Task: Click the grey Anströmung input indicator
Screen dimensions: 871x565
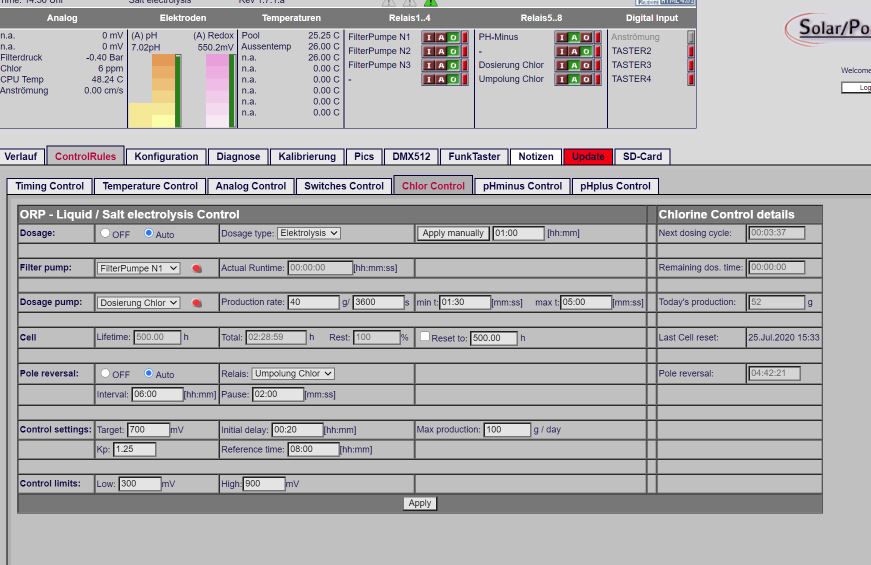Action: (691, 37)
